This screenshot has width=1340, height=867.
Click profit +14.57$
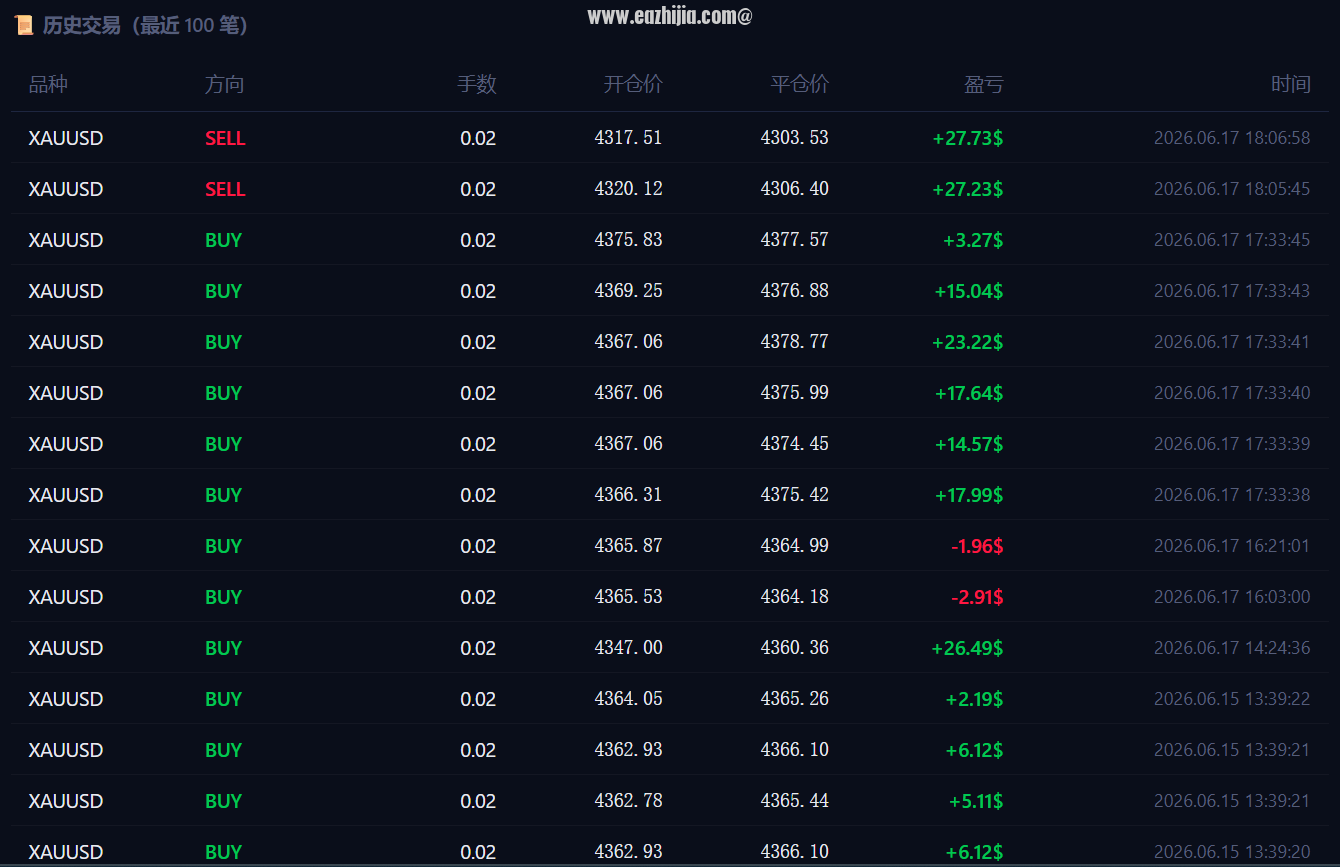969,444
